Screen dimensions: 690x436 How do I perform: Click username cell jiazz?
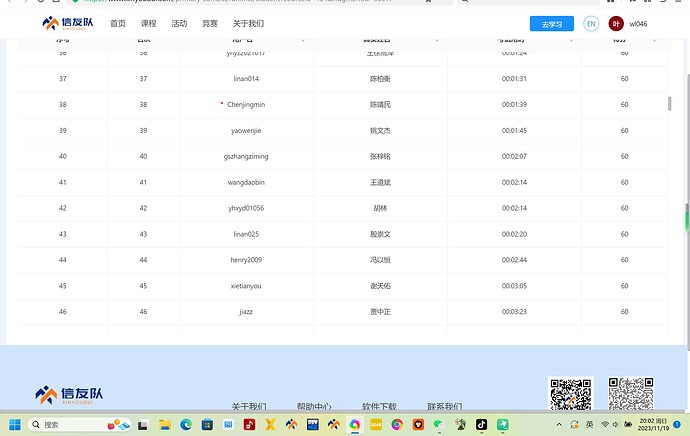click(246, 312)
